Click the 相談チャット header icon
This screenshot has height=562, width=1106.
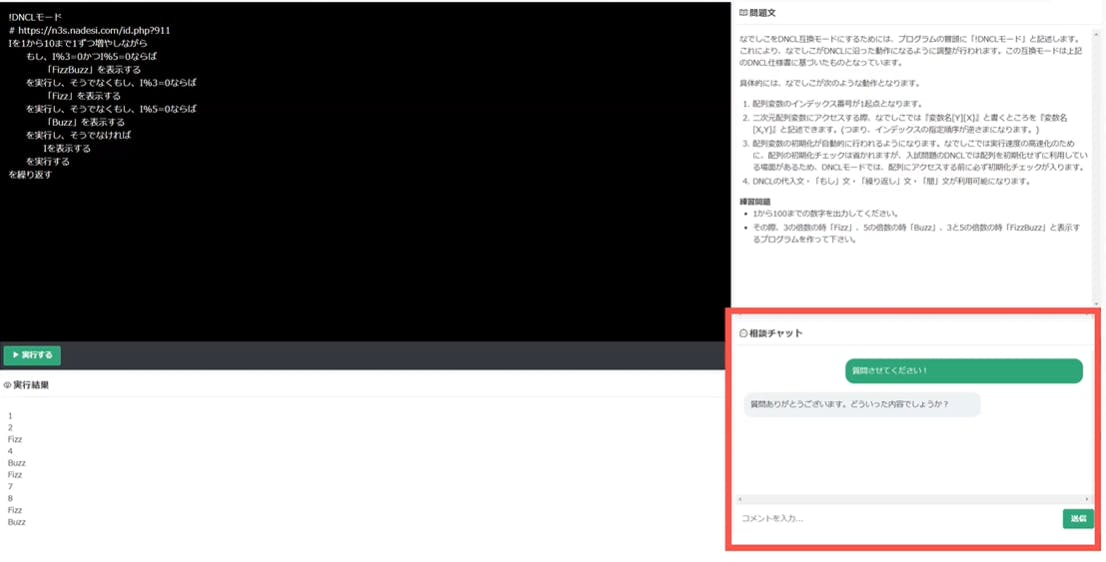click(x=743, y=333)
